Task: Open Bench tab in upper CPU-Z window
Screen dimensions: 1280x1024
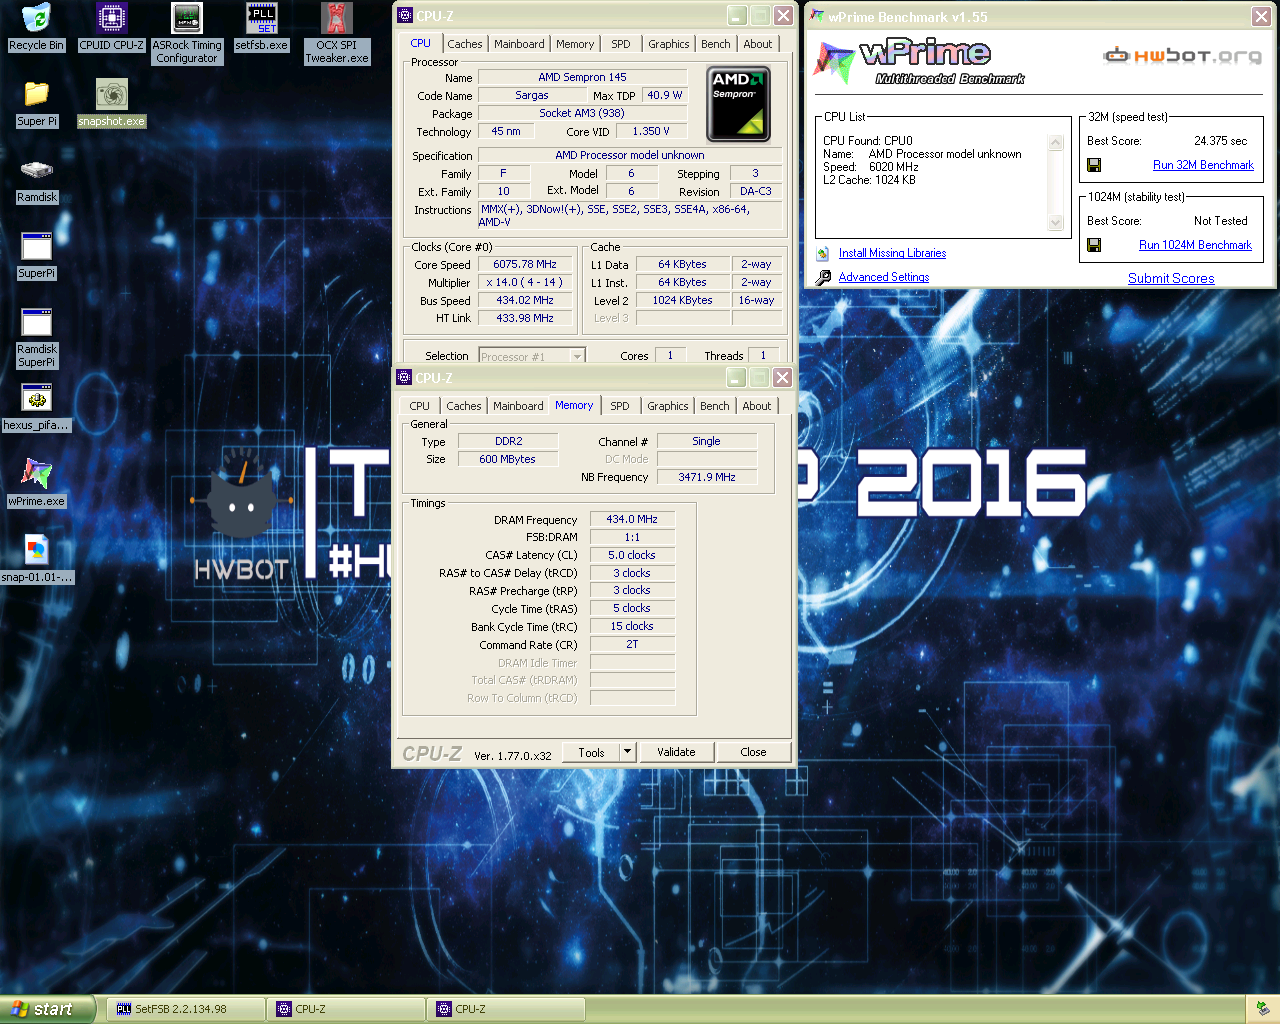Action: pos(716,44)
